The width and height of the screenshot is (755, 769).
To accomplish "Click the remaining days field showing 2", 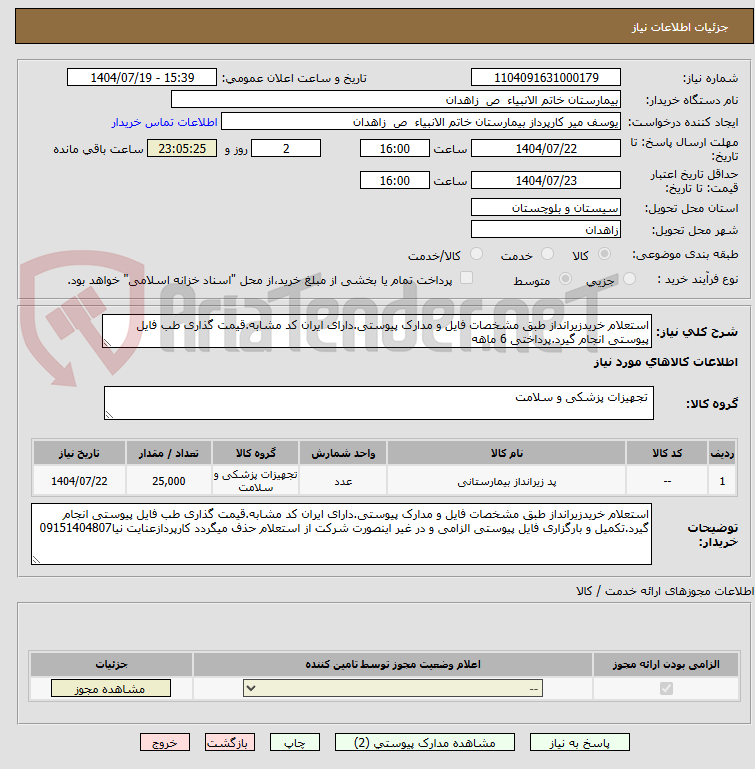I will (x=286, y=149).
